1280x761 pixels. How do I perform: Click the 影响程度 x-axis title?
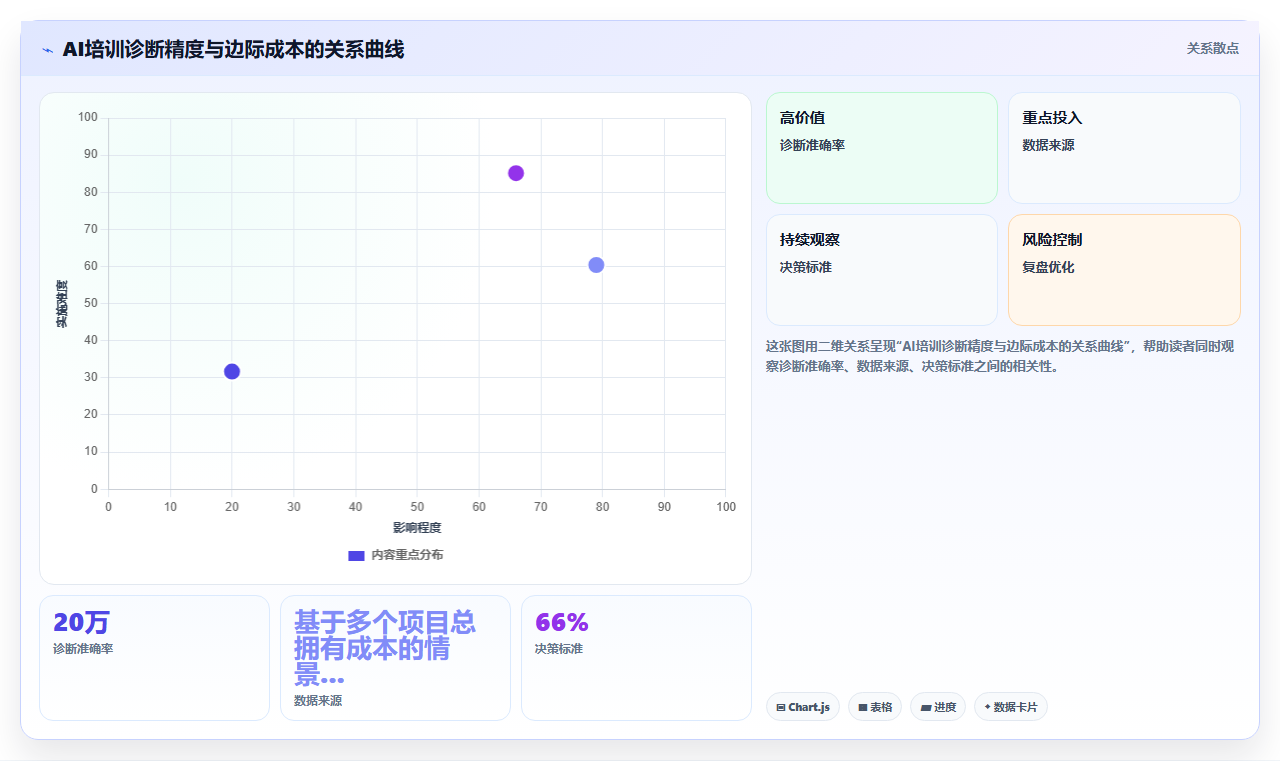(417, 528)
